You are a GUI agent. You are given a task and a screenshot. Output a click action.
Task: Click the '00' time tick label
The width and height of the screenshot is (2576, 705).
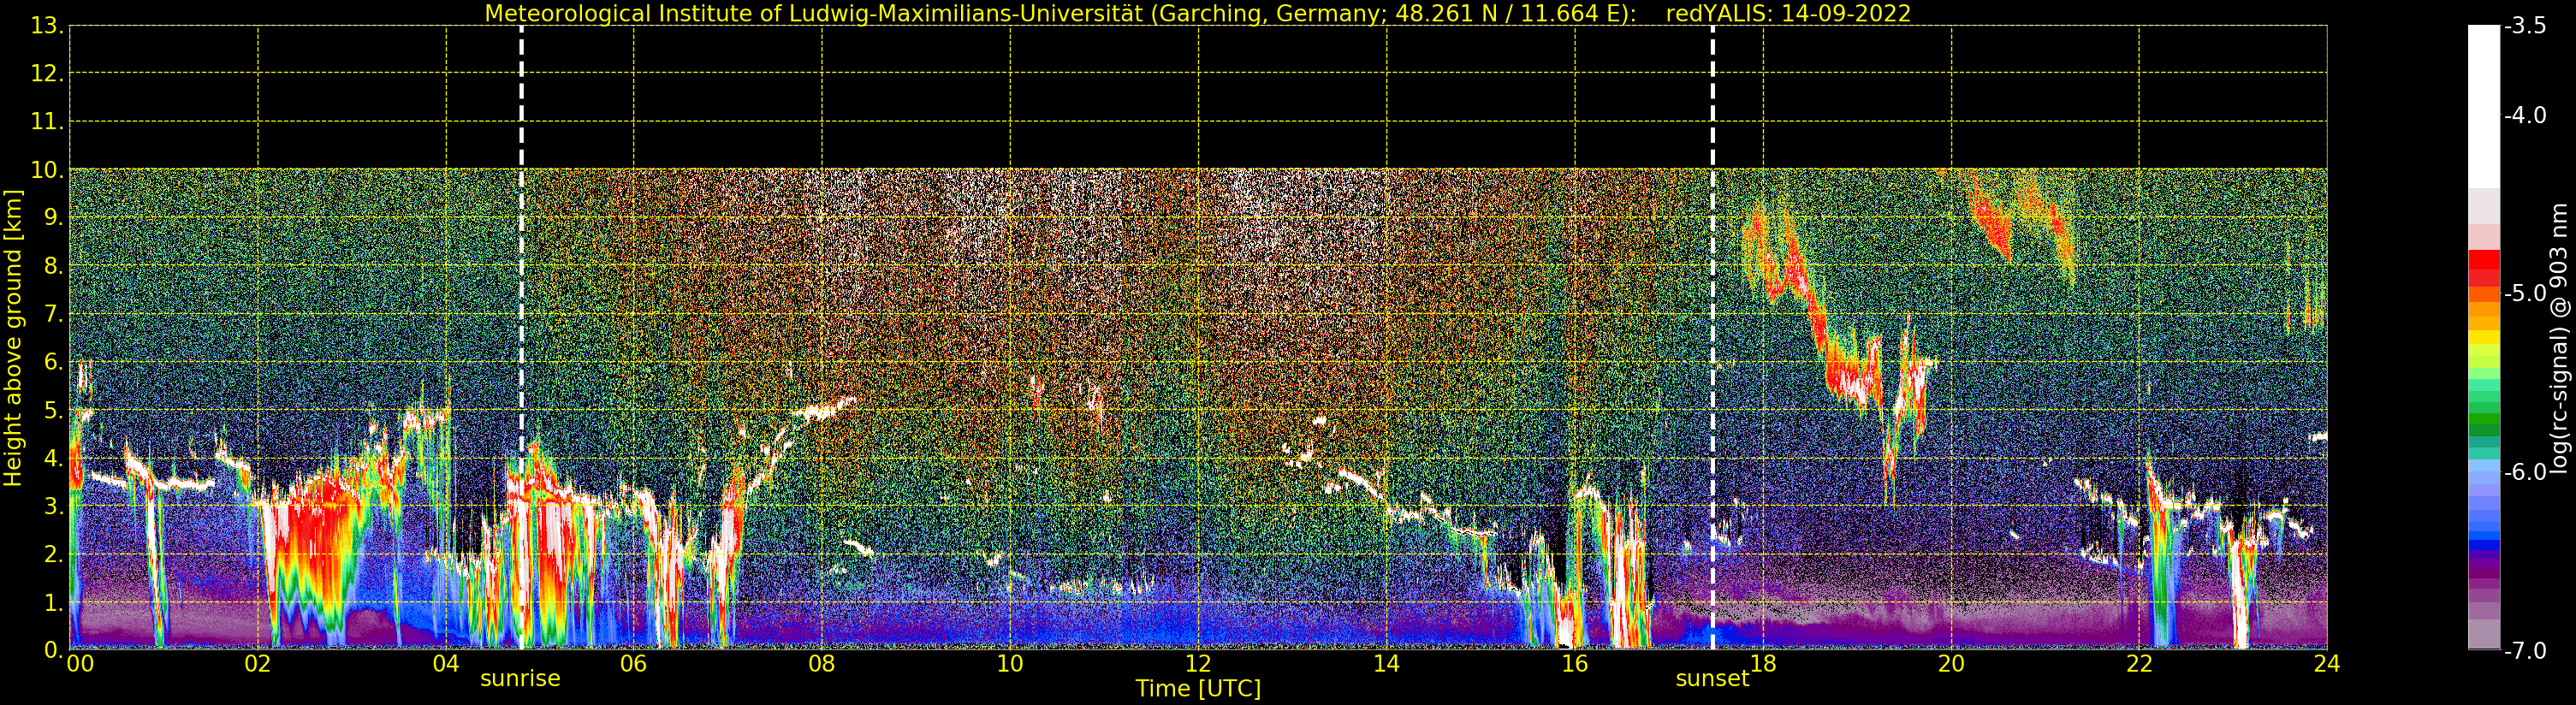80,664
